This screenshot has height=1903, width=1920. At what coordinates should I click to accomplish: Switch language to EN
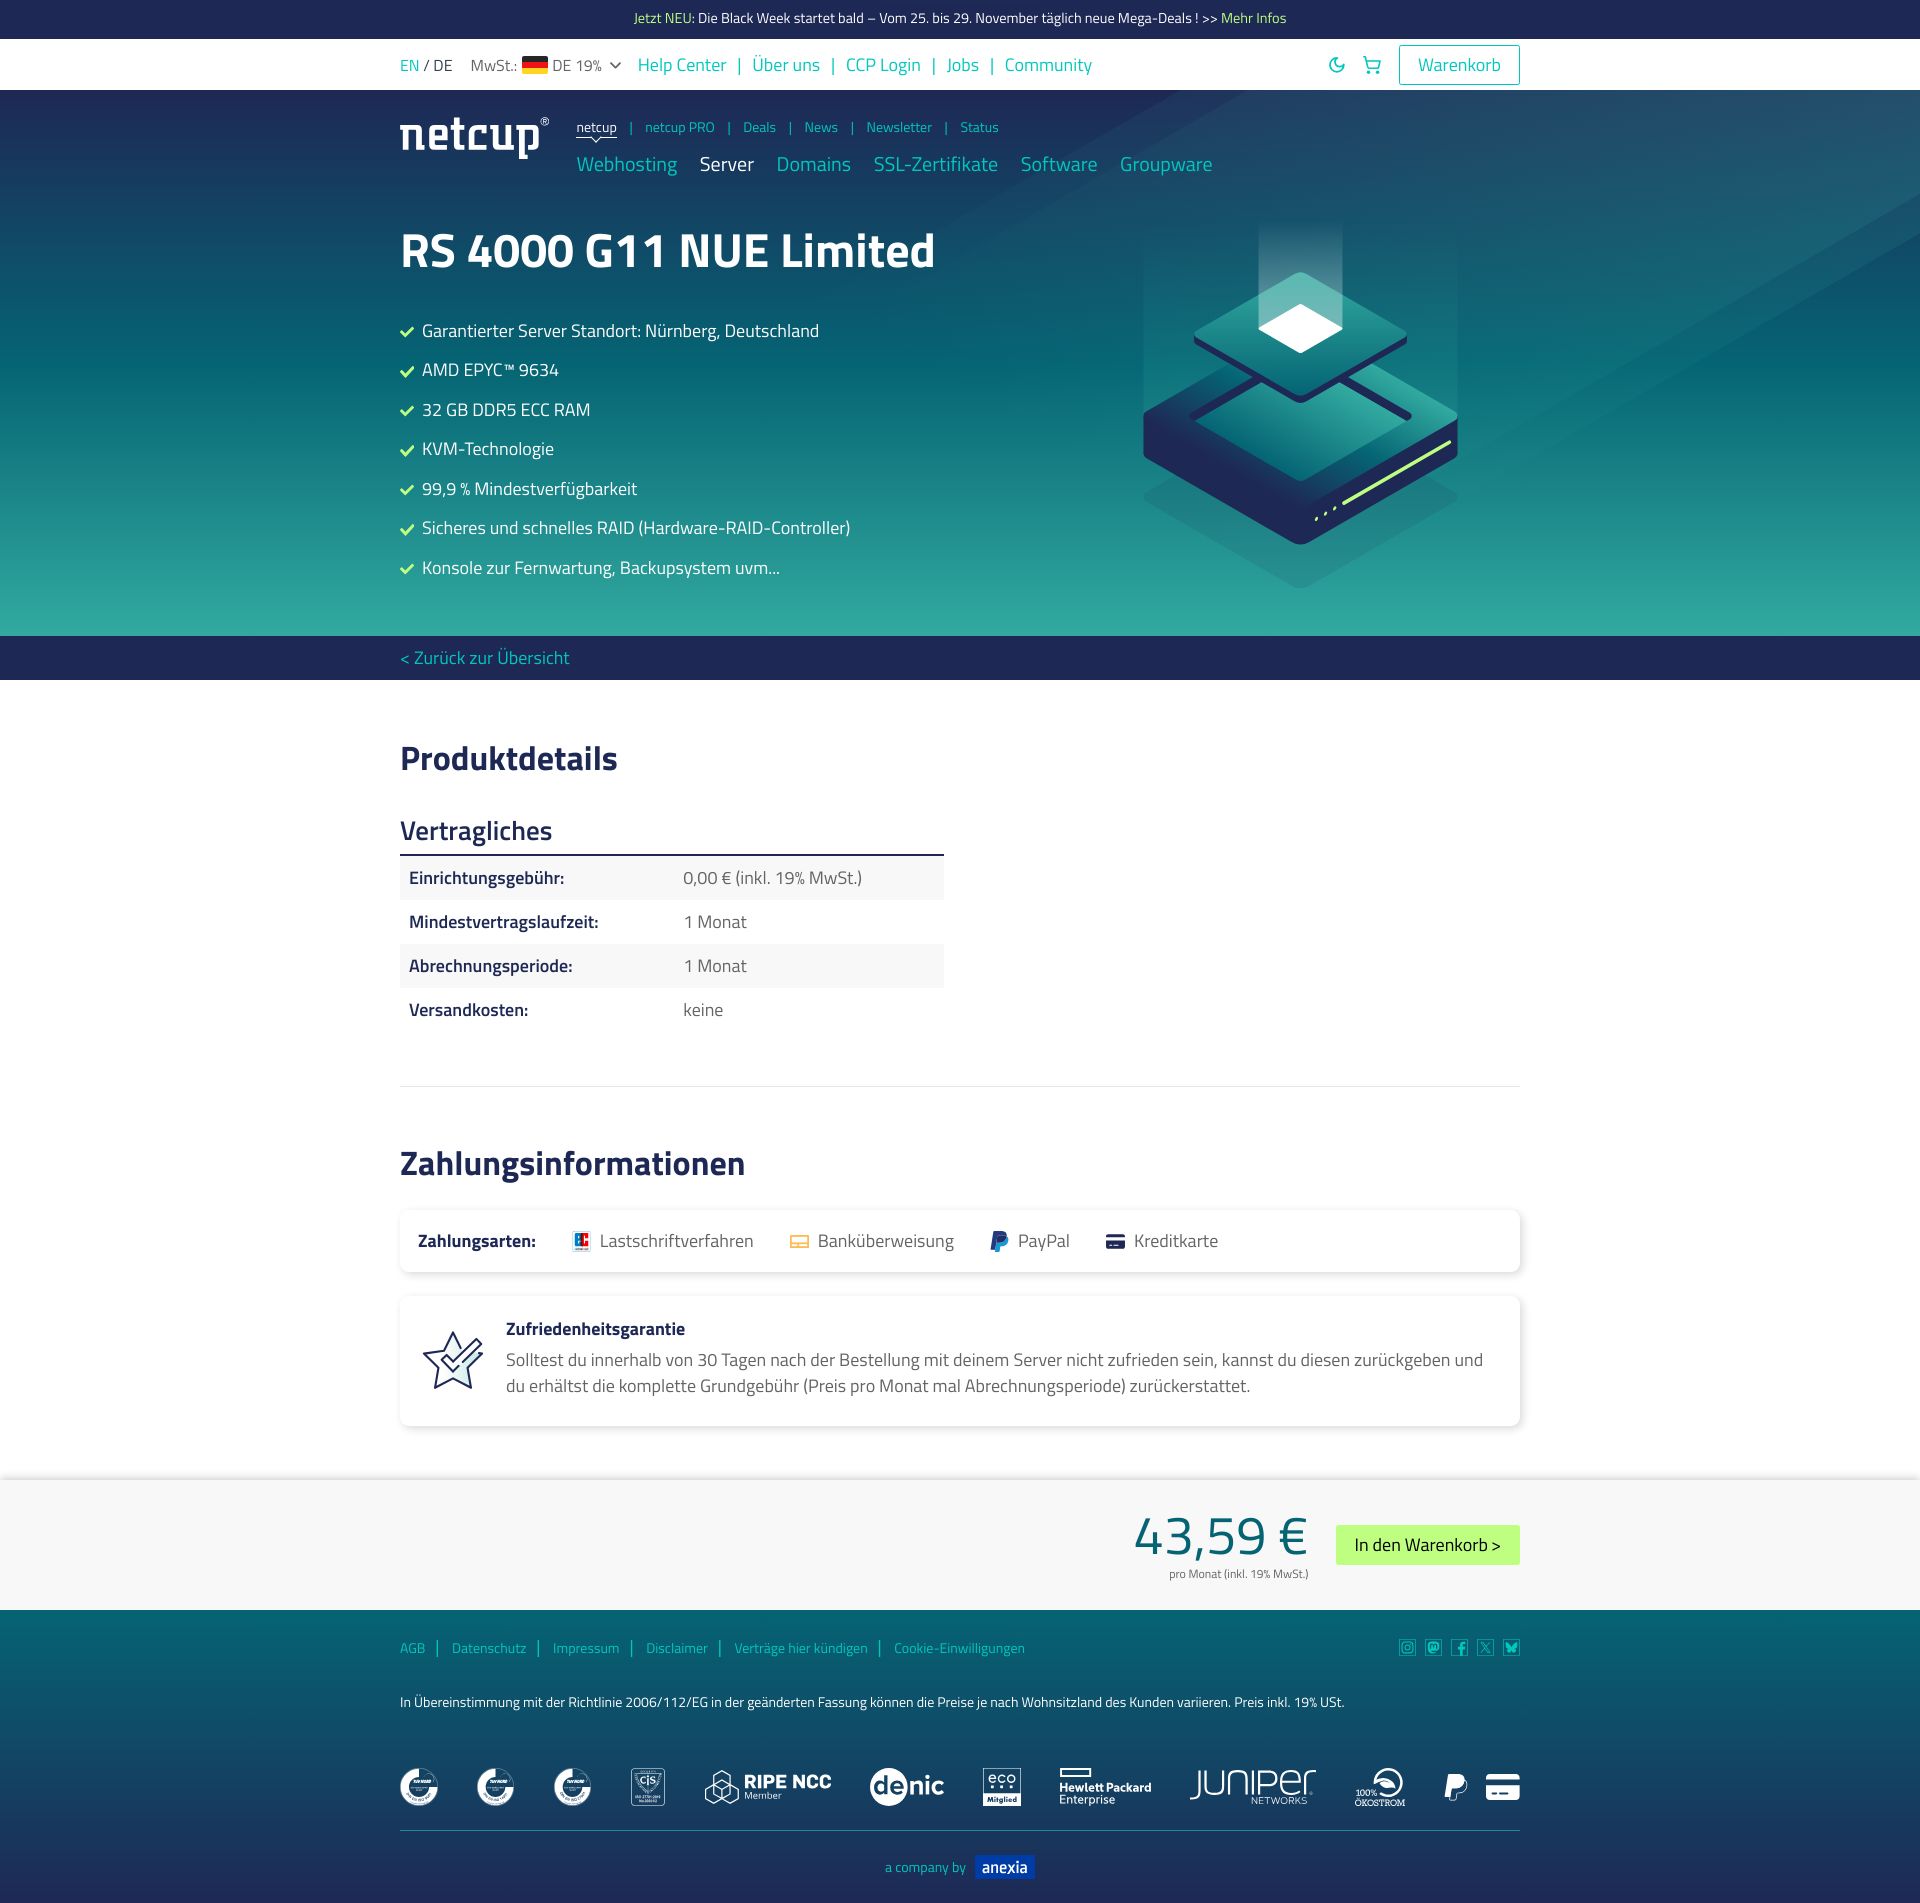[410, 66]
